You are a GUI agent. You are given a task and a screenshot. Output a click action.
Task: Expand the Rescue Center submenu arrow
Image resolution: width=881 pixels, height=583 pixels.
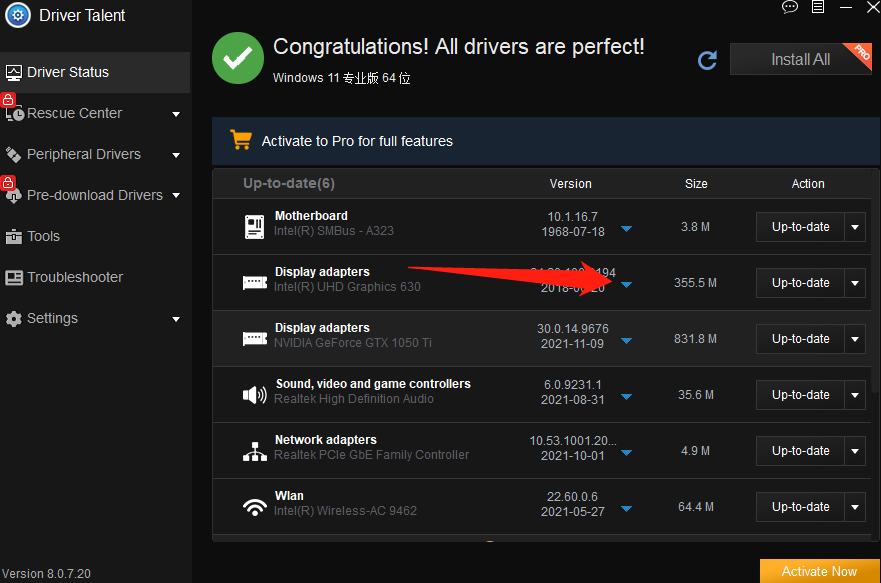tap(176, 114)
